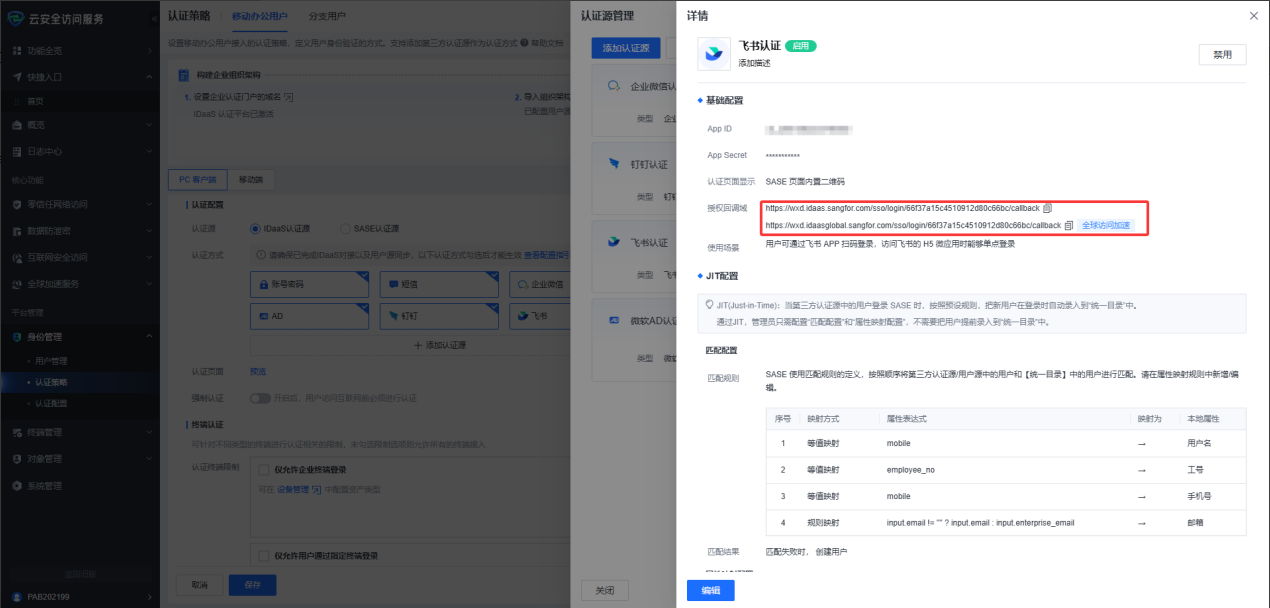Switch to the 移动端 tab
Viewport: 1270px width, 608px height.
pyautogui.click(x=249, y=180)
